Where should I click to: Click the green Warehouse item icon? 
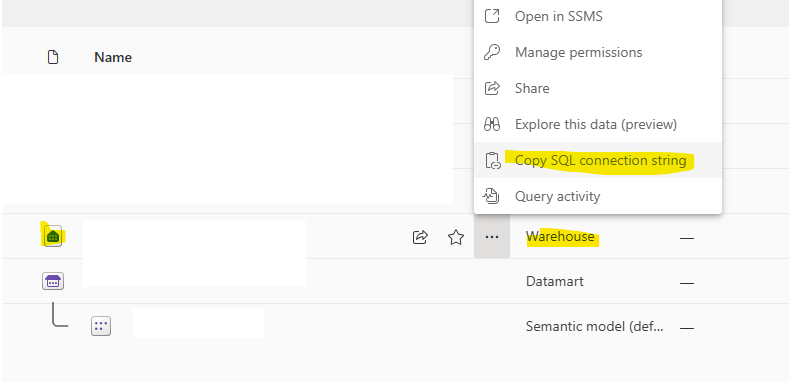pos(53,236)
